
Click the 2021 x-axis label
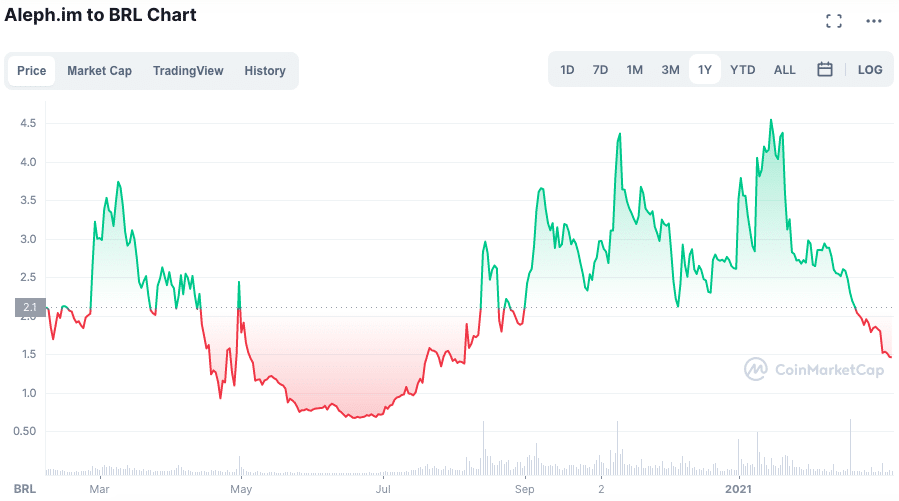tap(738, 489)
